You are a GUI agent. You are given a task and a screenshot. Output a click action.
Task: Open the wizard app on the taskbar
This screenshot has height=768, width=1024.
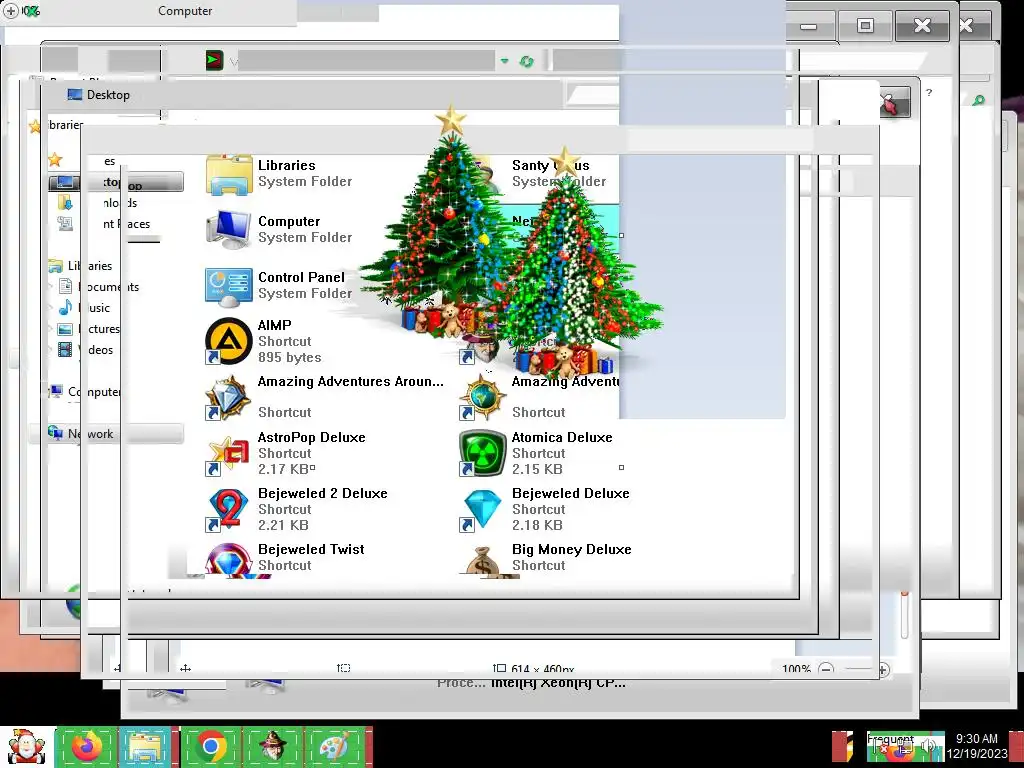click(x=272, y=746)
